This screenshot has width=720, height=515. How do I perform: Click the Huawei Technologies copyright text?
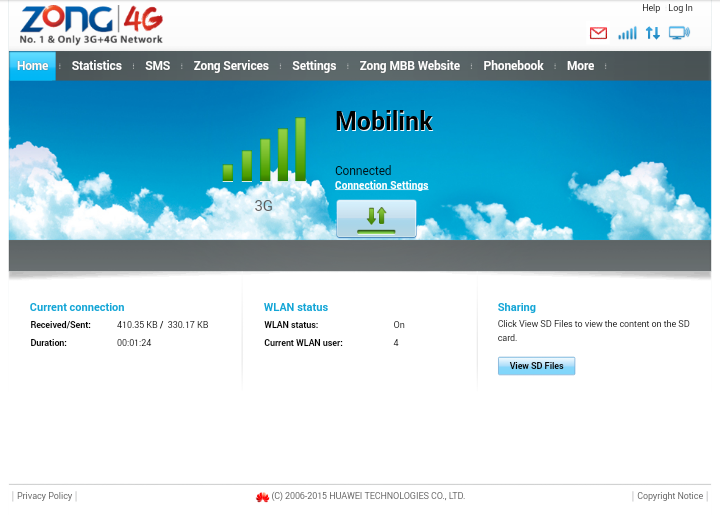pyautogui.click(x=368, y=496)
